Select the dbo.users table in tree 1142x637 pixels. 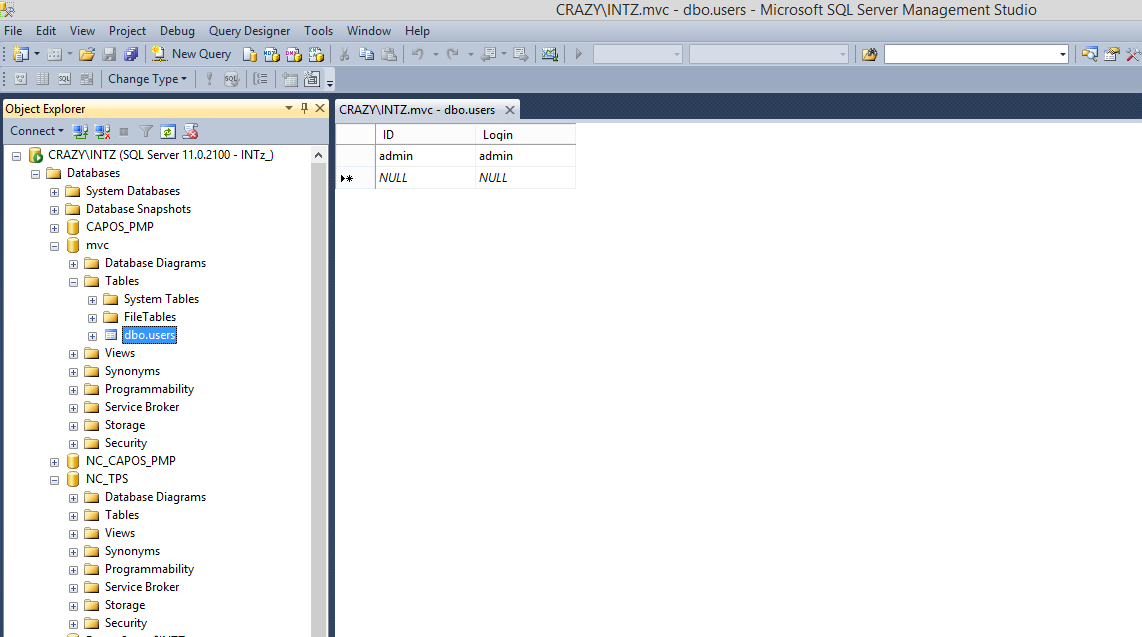point(149,335)
